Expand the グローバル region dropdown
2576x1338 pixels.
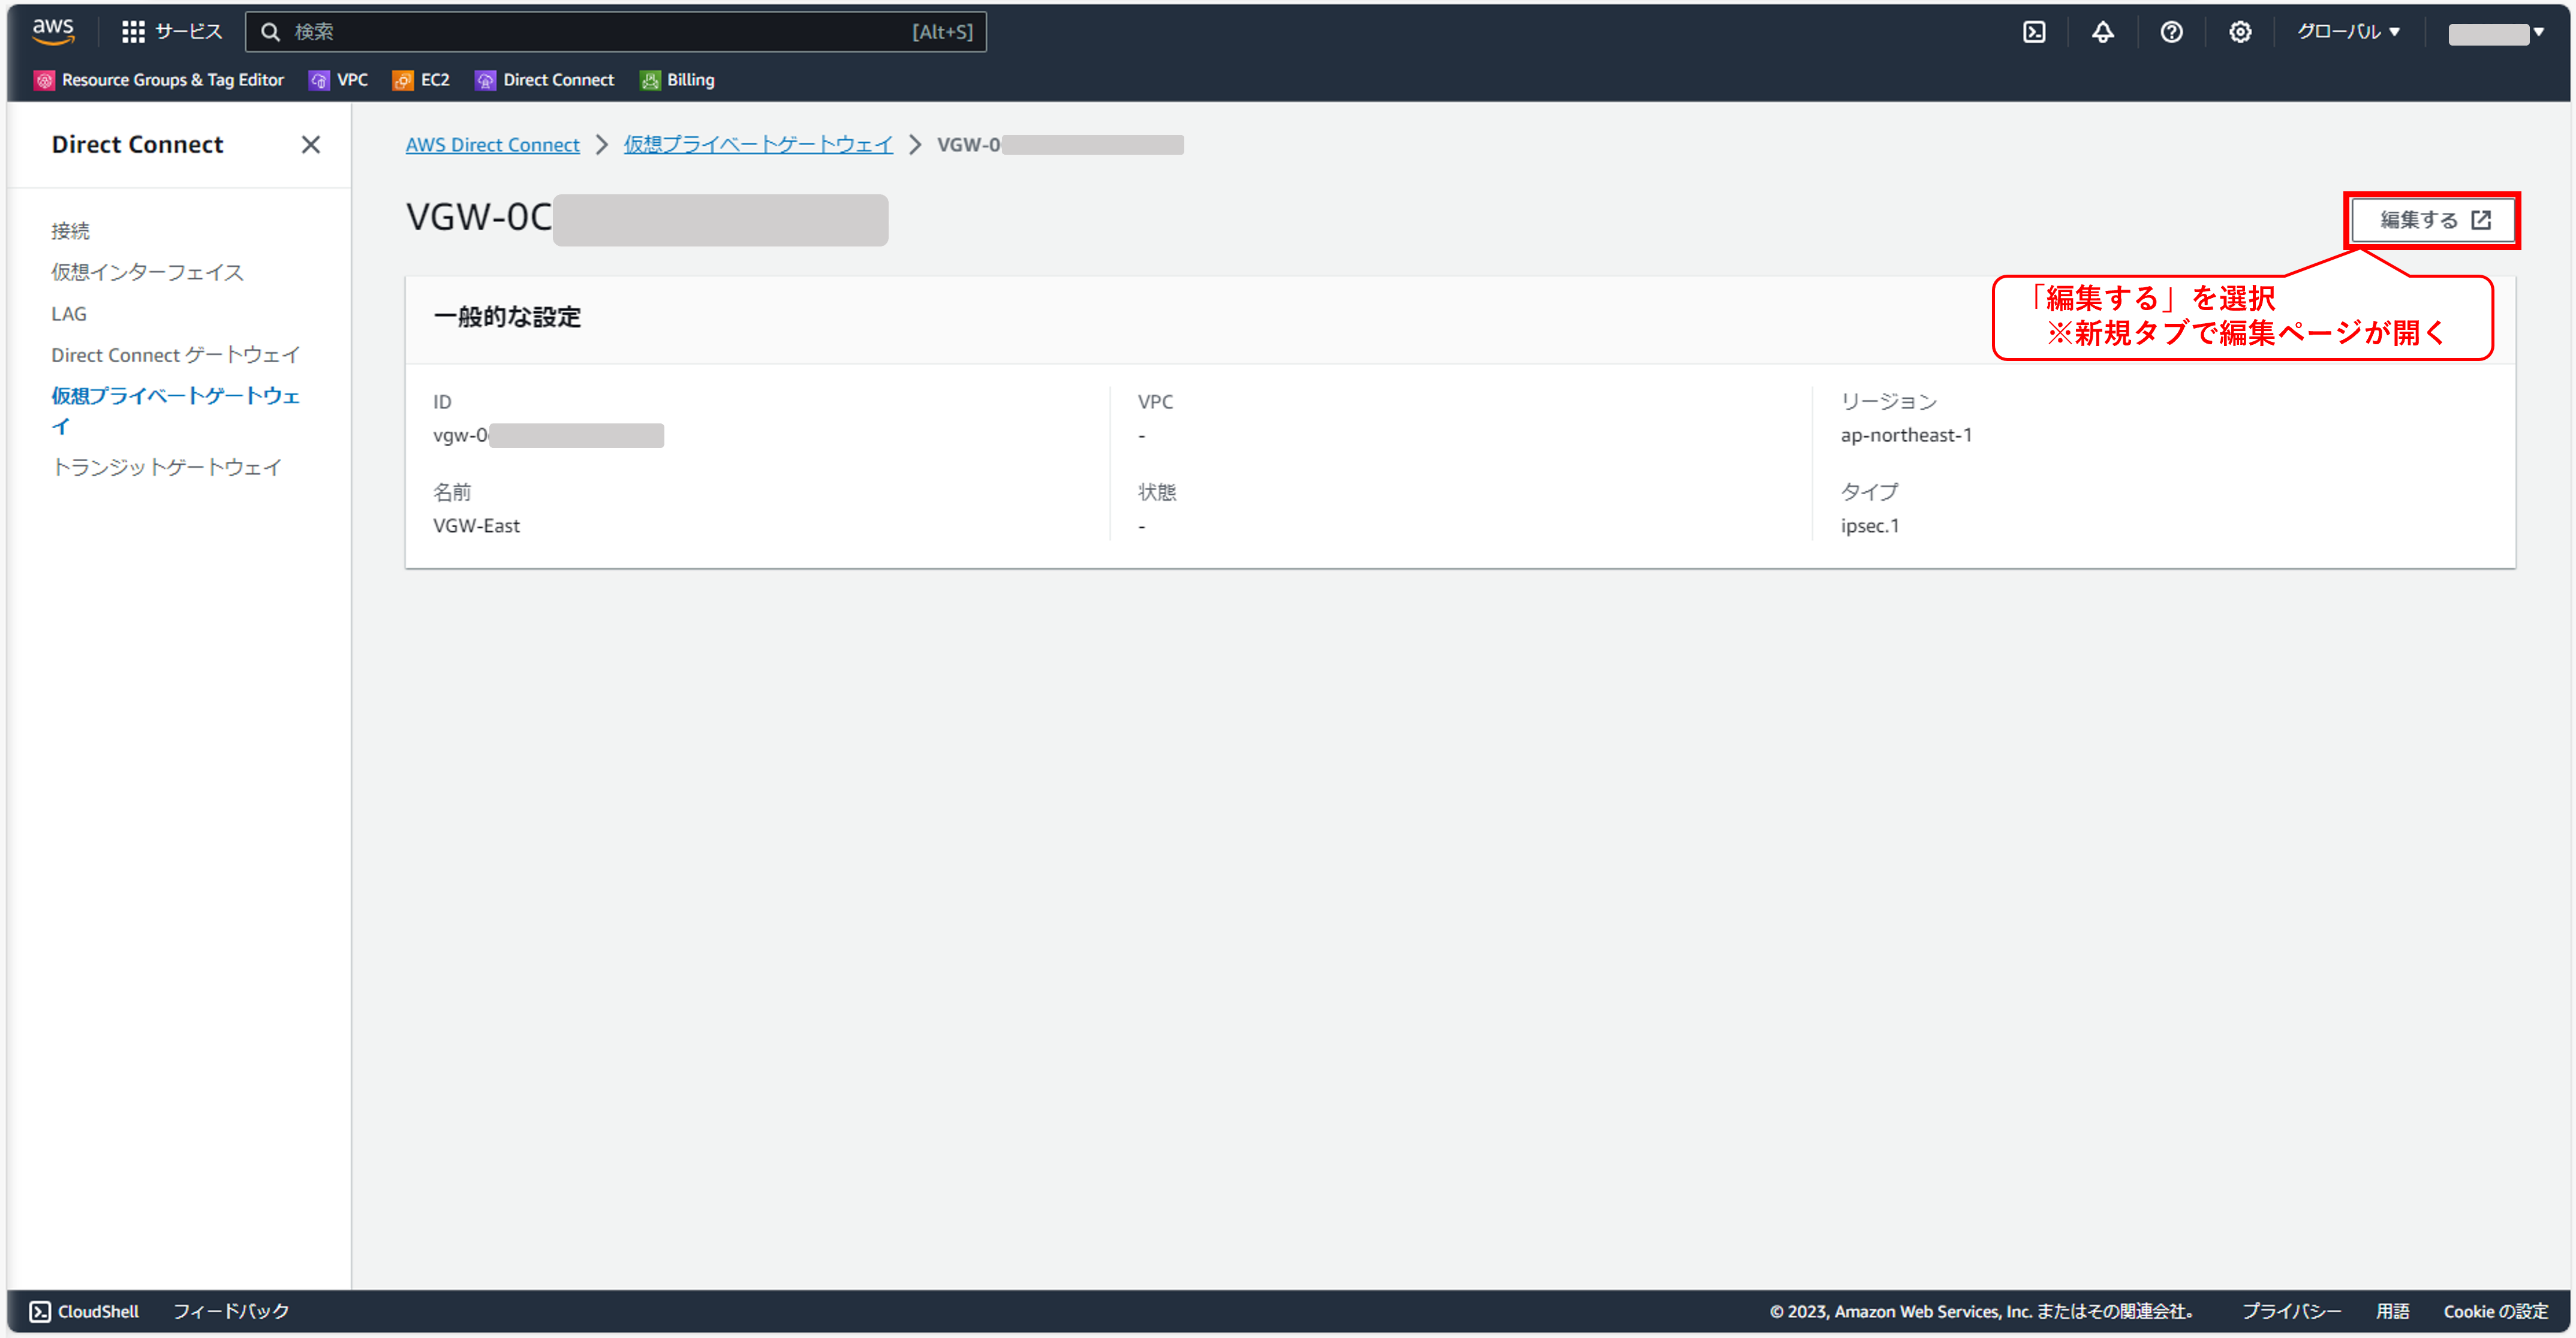click(2347, 32)
